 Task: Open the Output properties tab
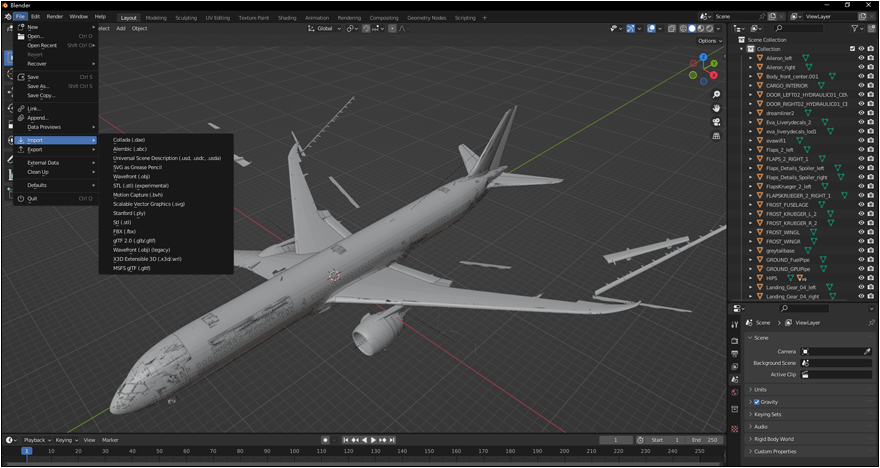coord(735,354)
